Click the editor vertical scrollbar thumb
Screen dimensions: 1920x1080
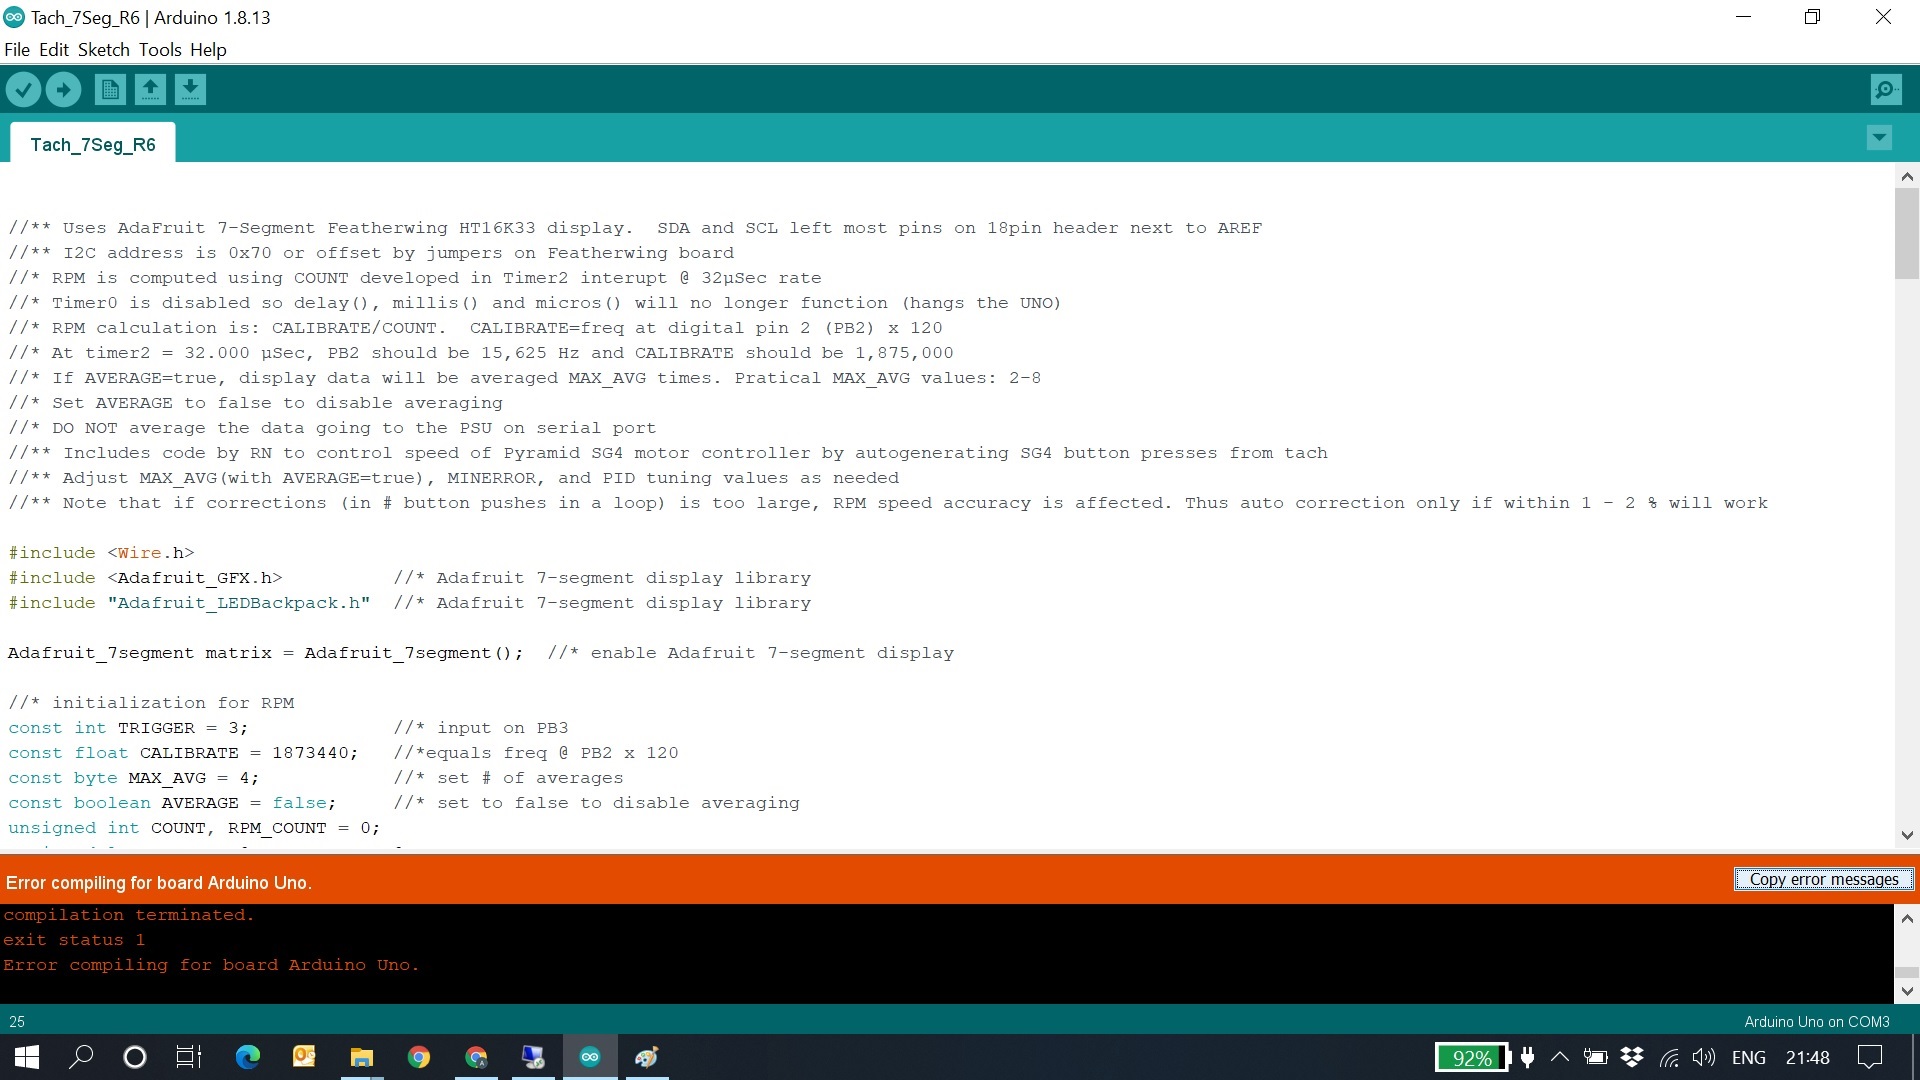[x=1907, y=234]
